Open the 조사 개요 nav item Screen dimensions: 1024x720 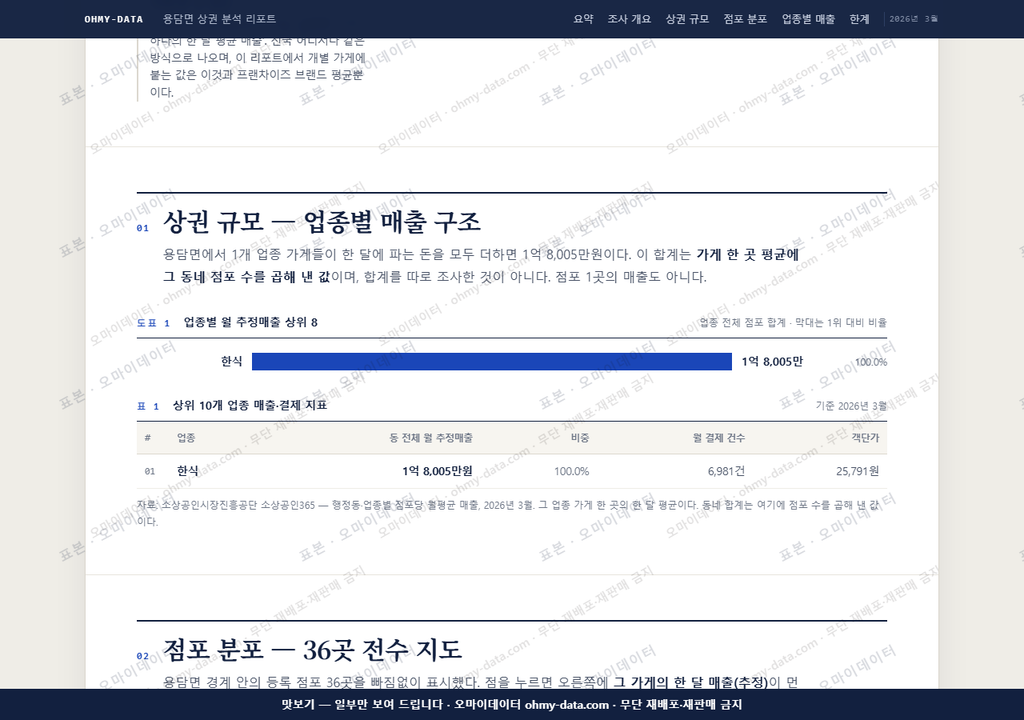point(629,19)
